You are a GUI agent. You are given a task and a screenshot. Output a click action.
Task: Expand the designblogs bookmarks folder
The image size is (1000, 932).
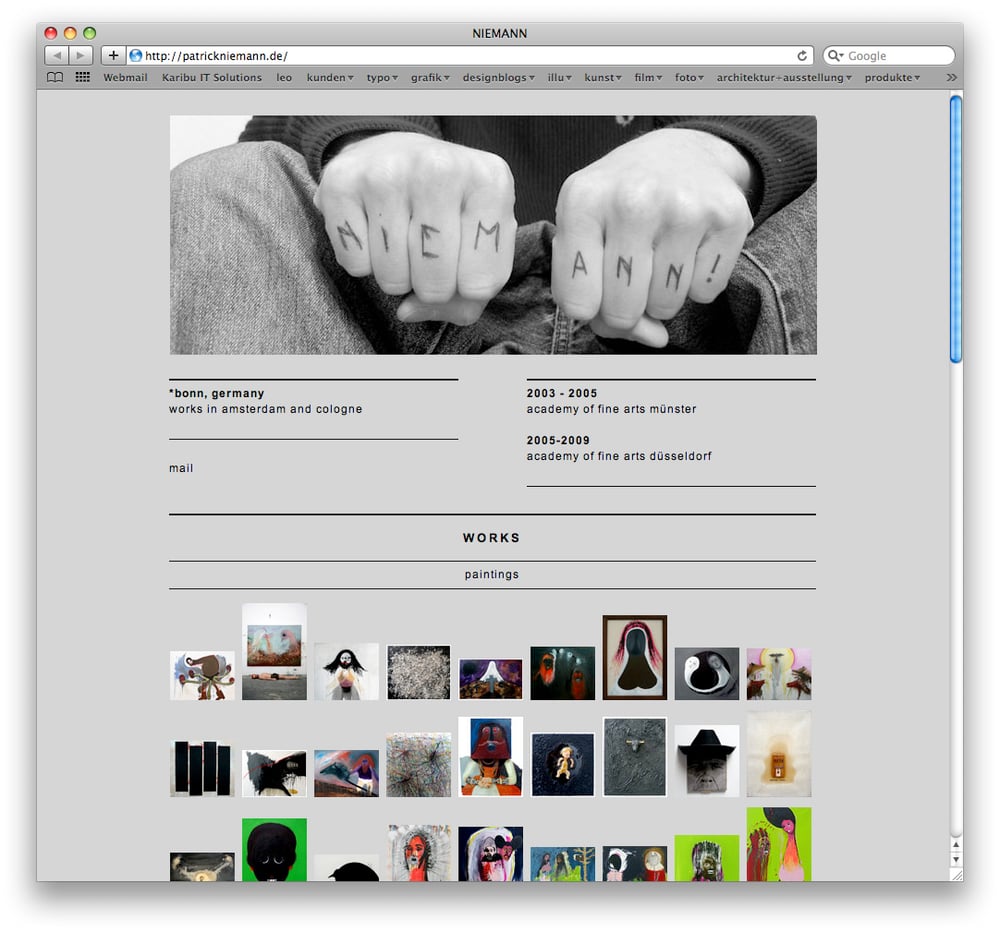(499, 77)
